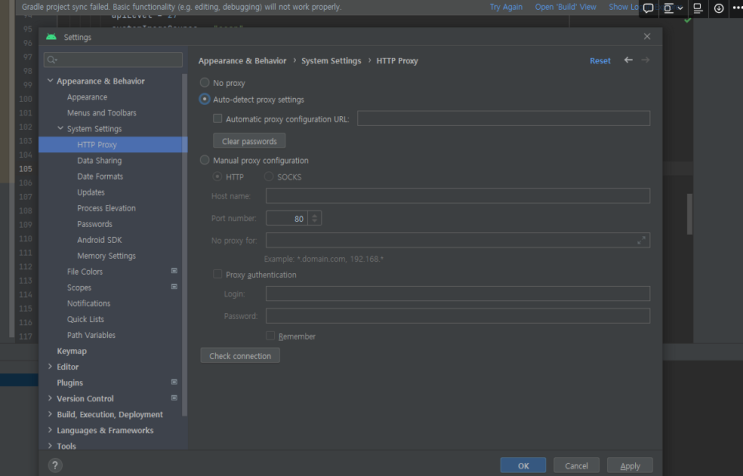The width and height of the screenshot is (743, 476).
Task: Collapse the Appearance & Behavior tree node
Action: 49,81
